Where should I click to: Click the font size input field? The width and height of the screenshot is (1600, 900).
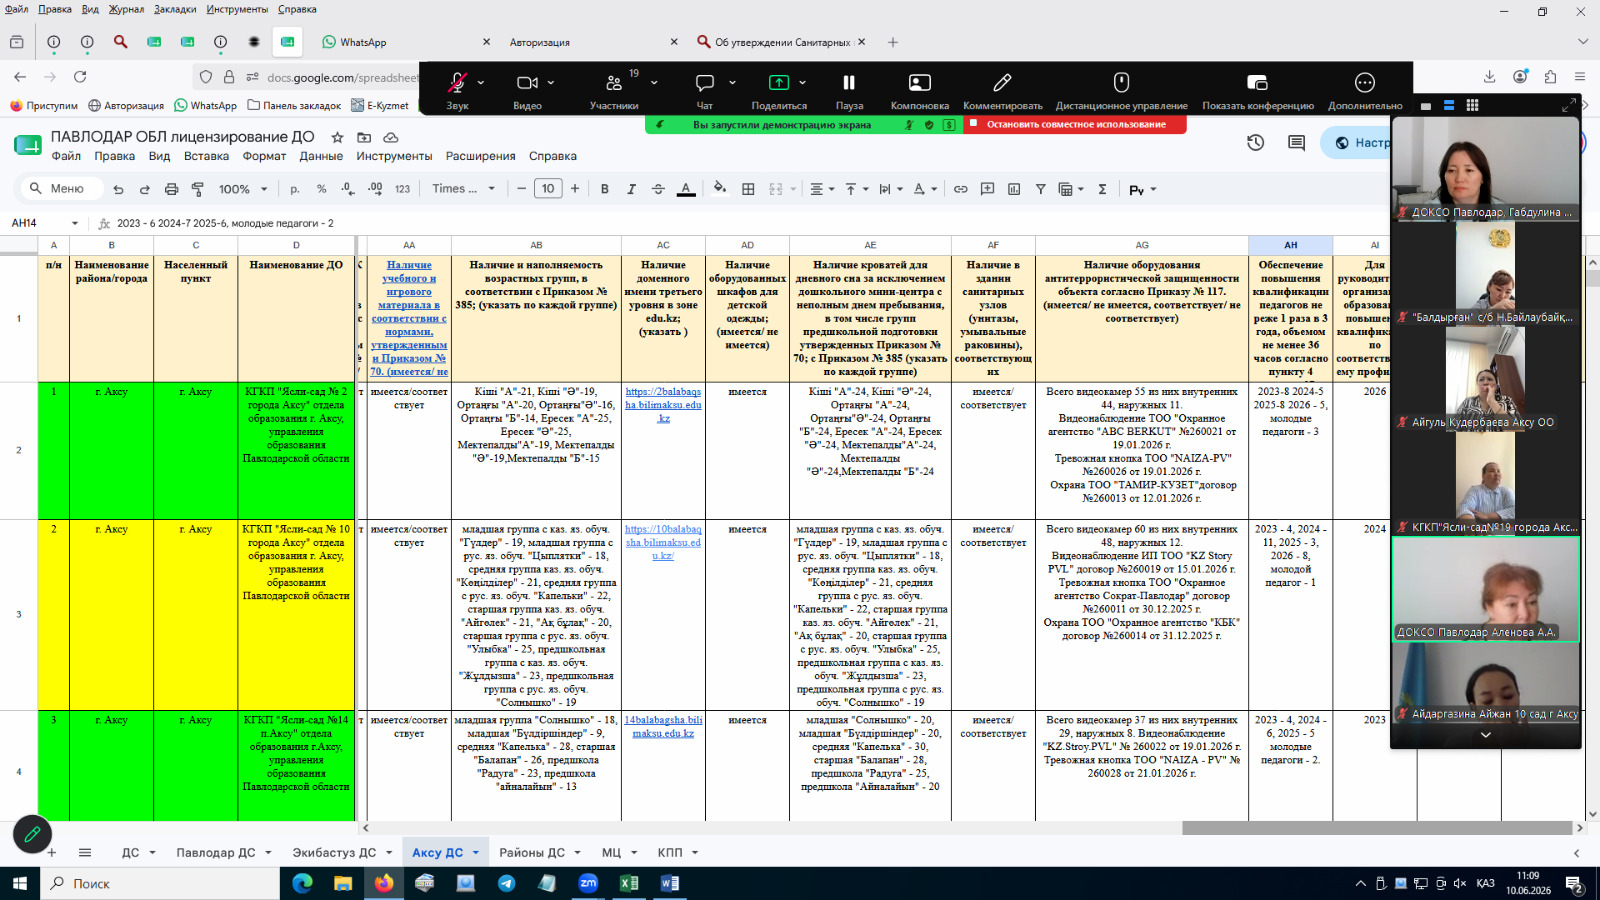(x=548, y=189)
